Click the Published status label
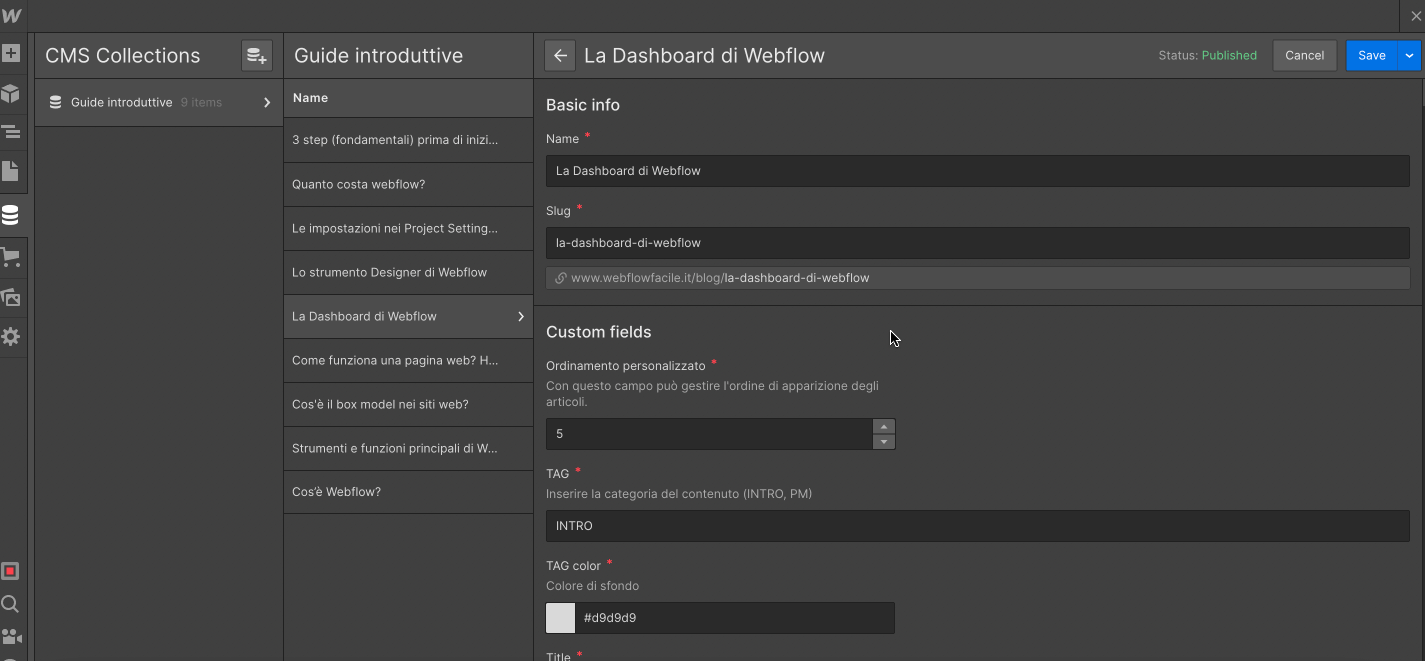 1229,56
